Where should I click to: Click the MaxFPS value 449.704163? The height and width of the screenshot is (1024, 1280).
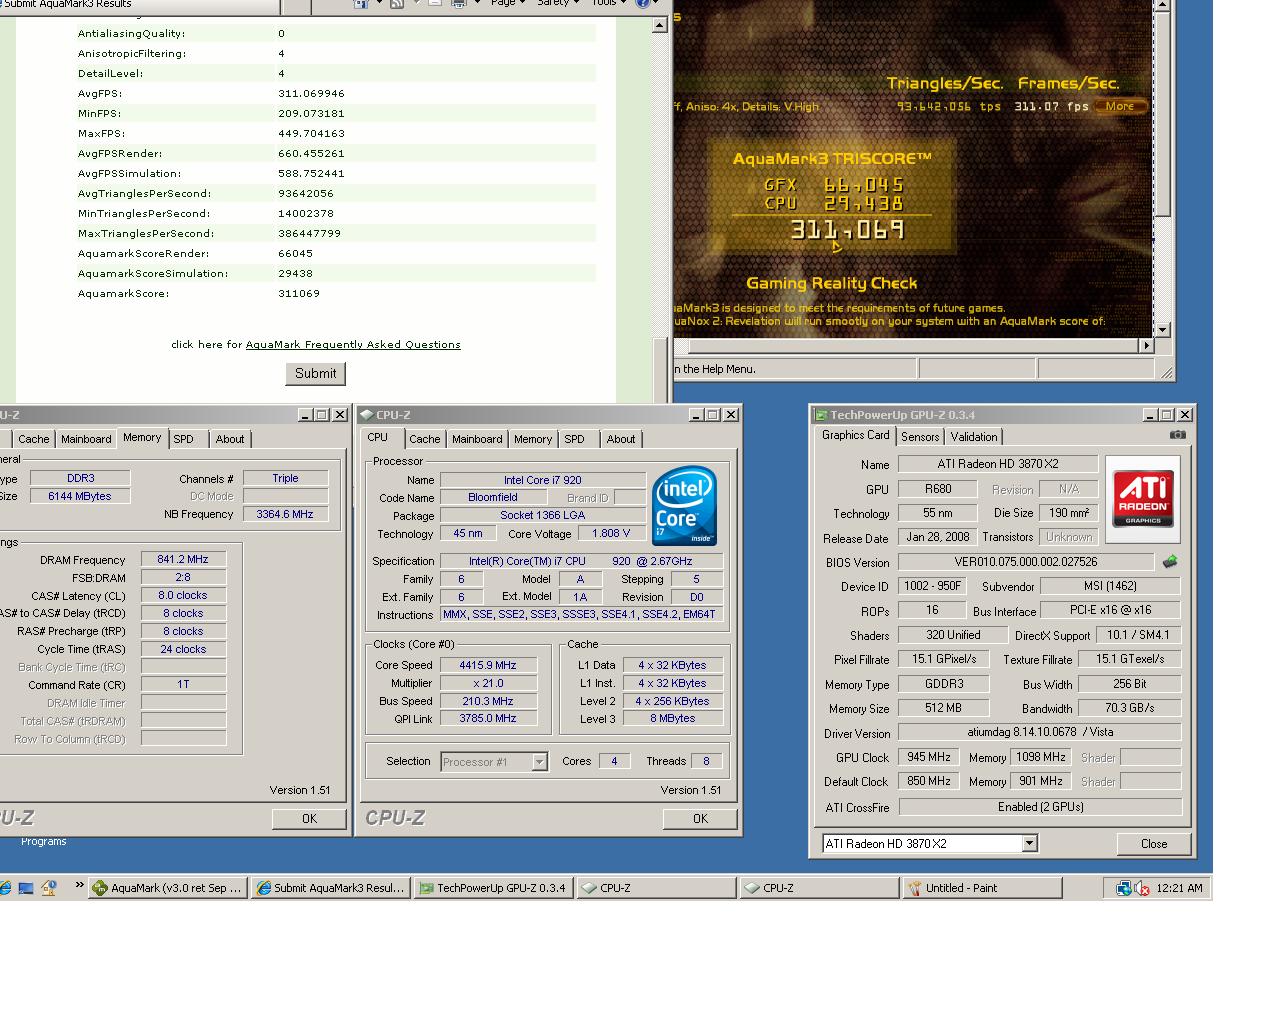point(311,134)
